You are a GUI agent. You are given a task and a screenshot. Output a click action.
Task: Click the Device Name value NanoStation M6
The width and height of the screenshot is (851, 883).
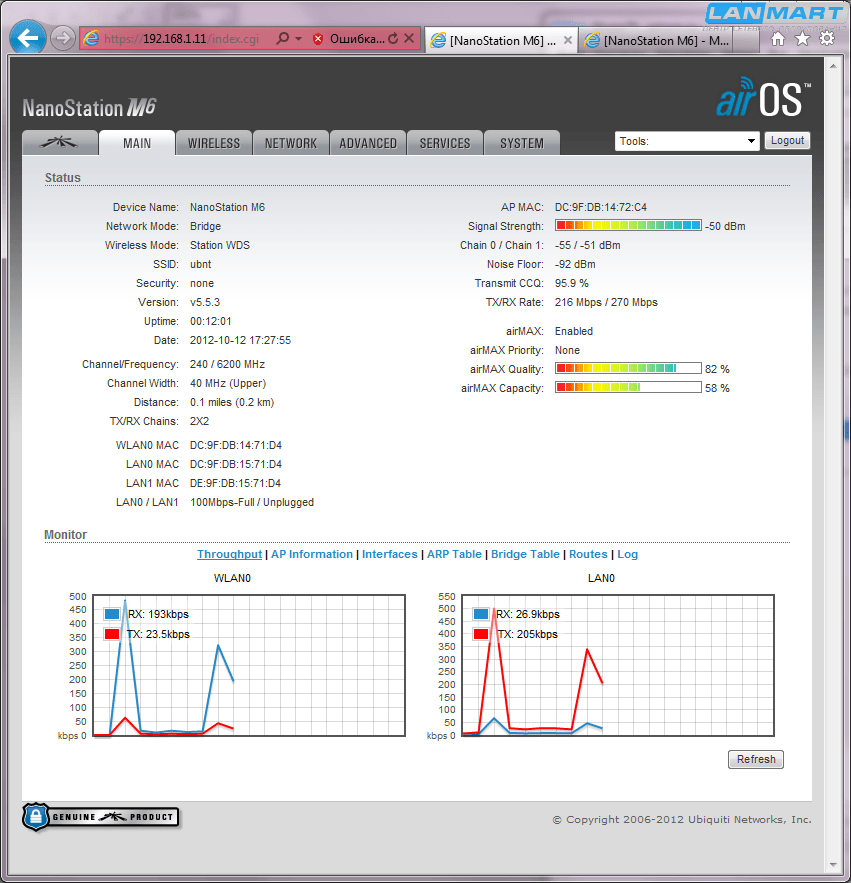(x=227, y=207)
